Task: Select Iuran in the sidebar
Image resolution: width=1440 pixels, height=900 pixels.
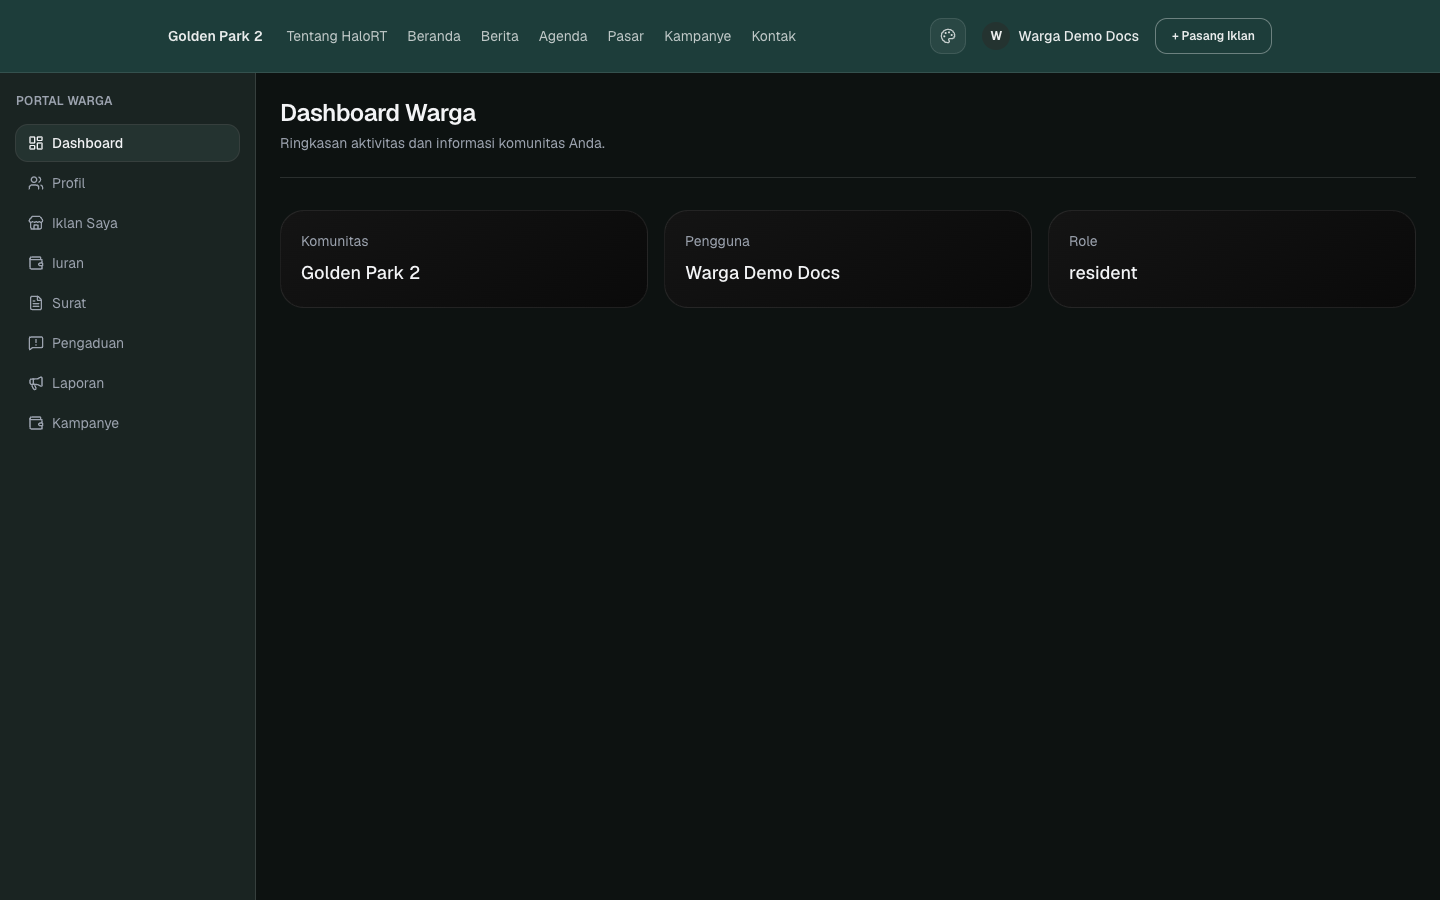Action: (x=127, y=263)
